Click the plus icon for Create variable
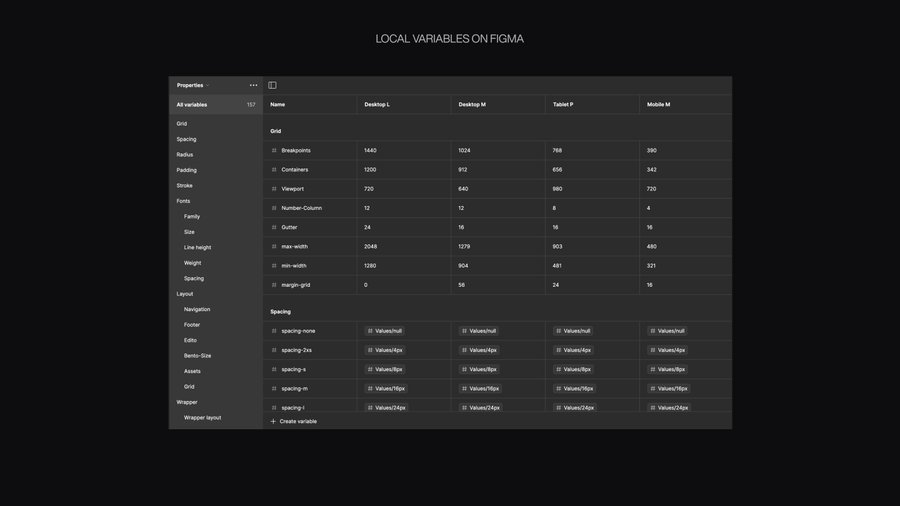This screenshot has height=506, width=900. click(x=273, y=421)
